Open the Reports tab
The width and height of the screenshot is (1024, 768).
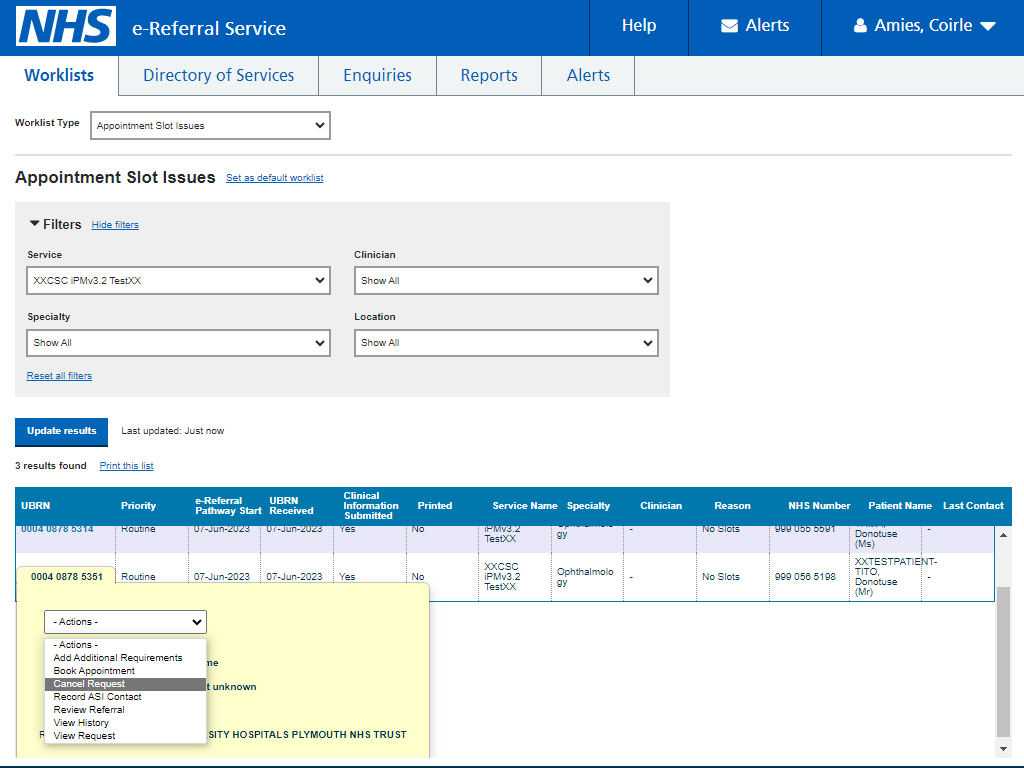(489, 75)
